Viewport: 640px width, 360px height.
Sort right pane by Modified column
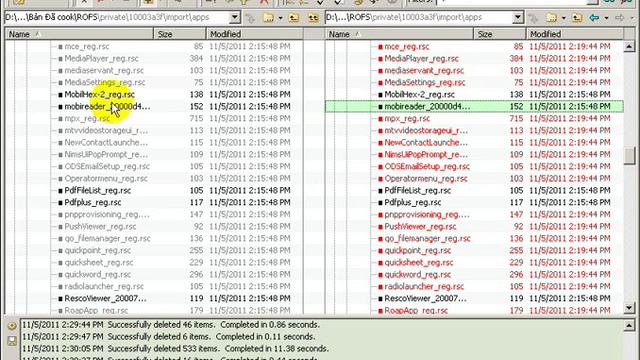575,34
